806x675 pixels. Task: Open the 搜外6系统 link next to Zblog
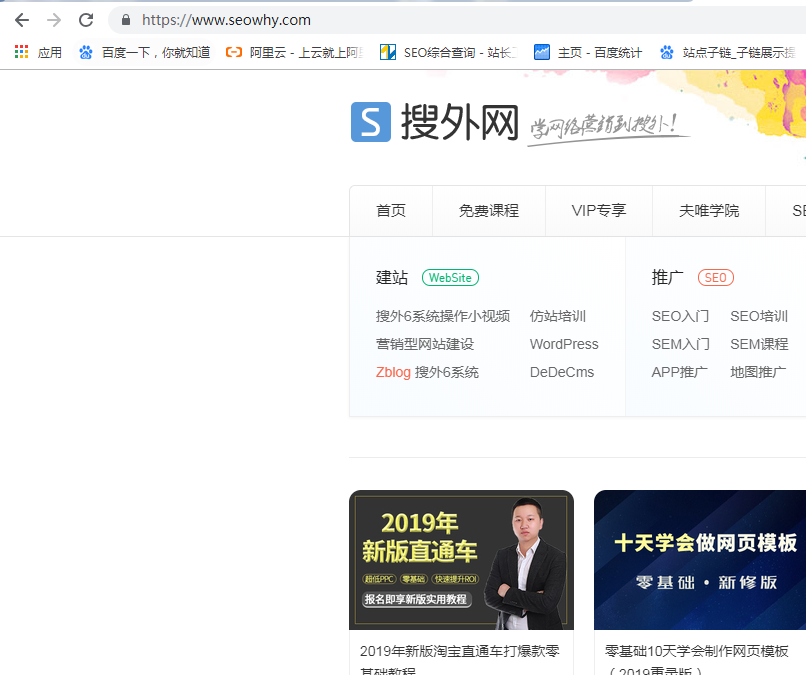447,372
